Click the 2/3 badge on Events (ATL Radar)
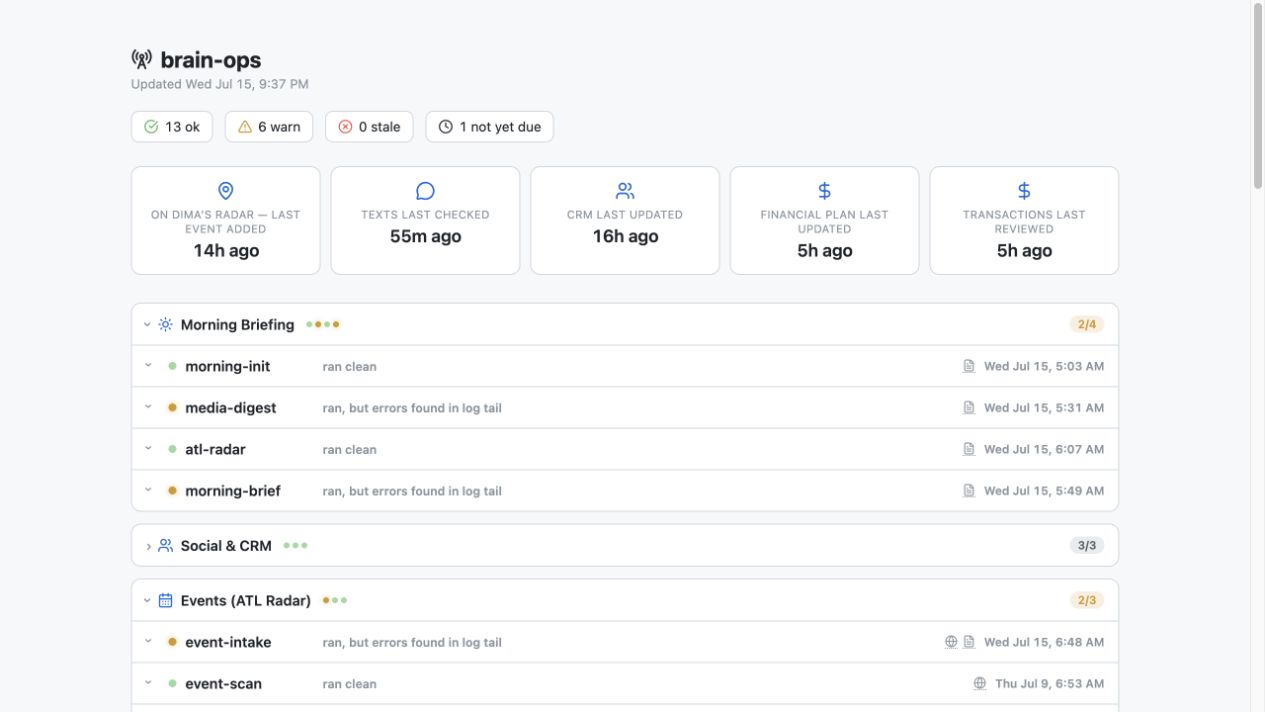The image size is (1265, 712). pyautogui.click(x=1087, y=601)
